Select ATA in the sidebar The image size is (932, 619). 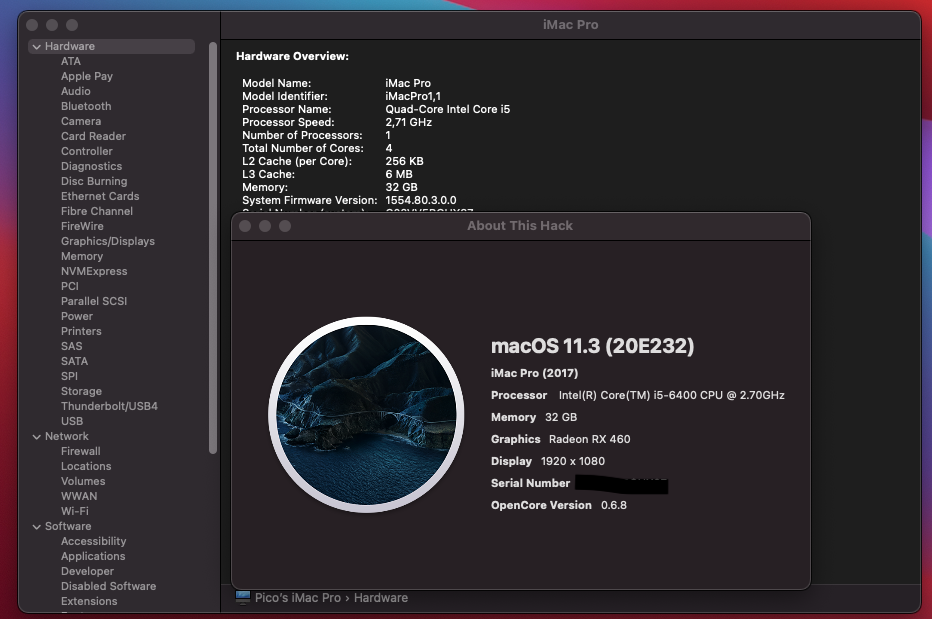[71, 61]
